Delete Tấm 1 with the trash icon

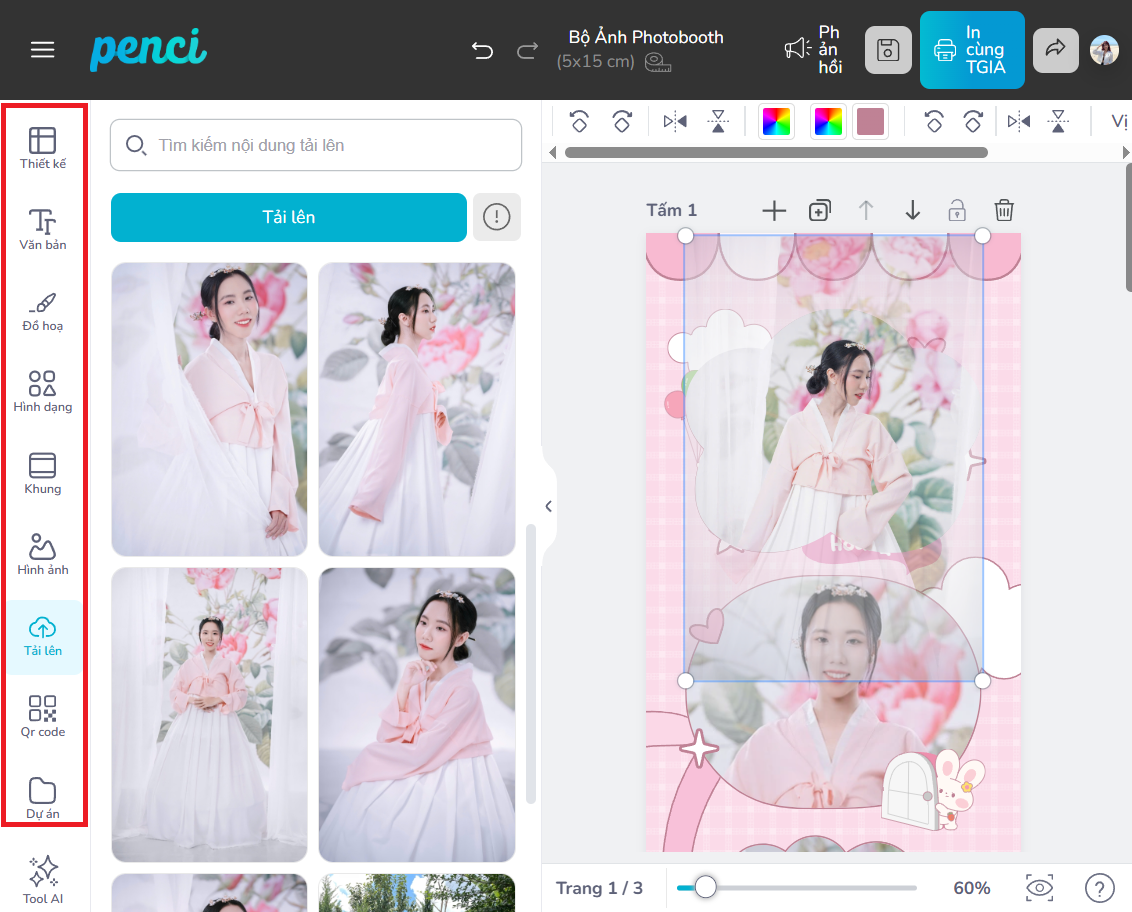pyautogui.click(x=1004, y=210)
